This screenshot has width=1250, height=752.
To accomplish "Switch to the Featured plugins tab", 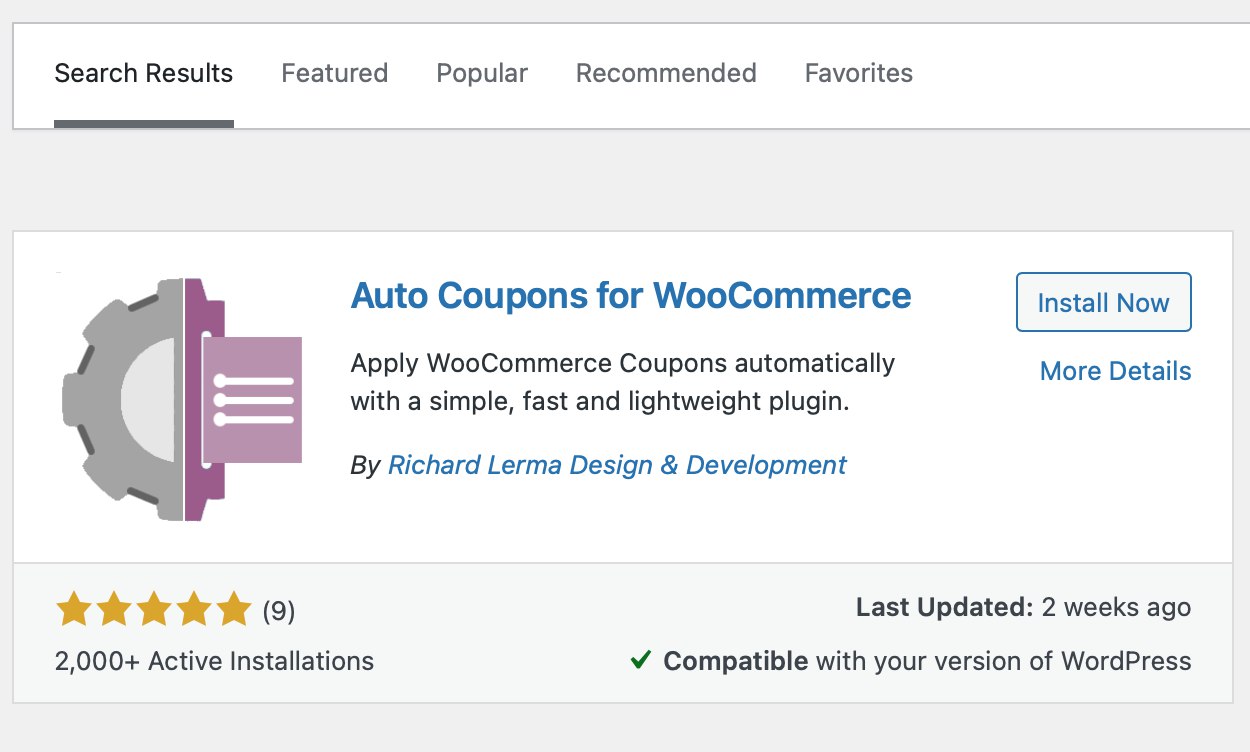I will pos(334,74).
